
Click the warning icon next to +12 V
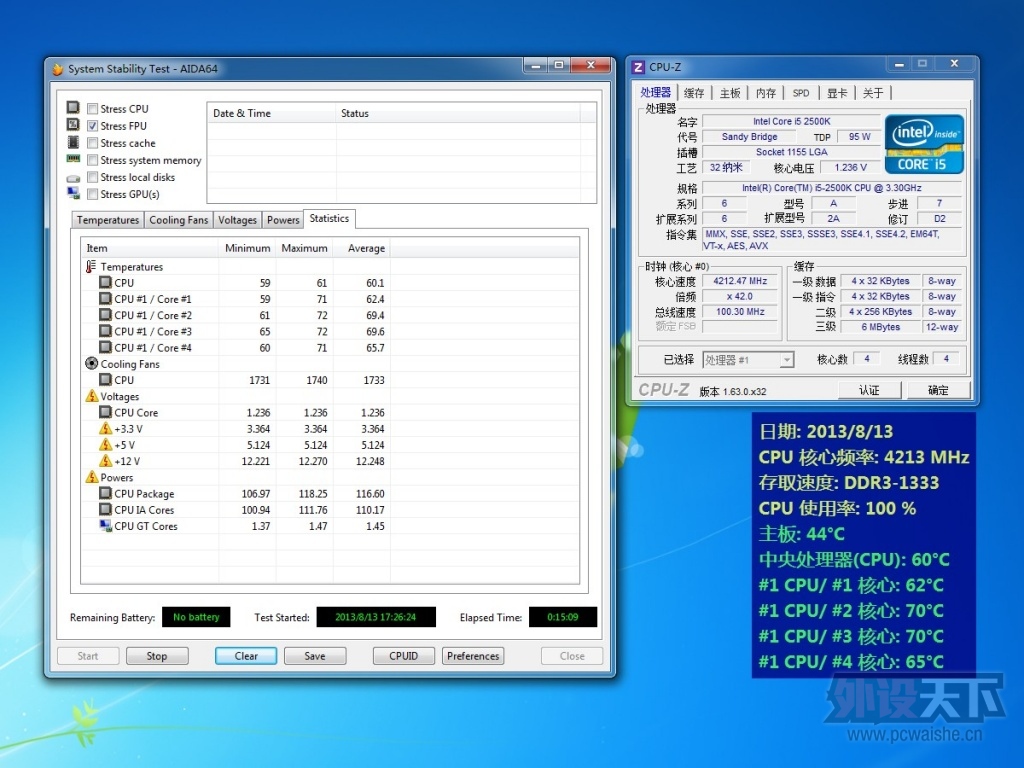click(105, 460)
